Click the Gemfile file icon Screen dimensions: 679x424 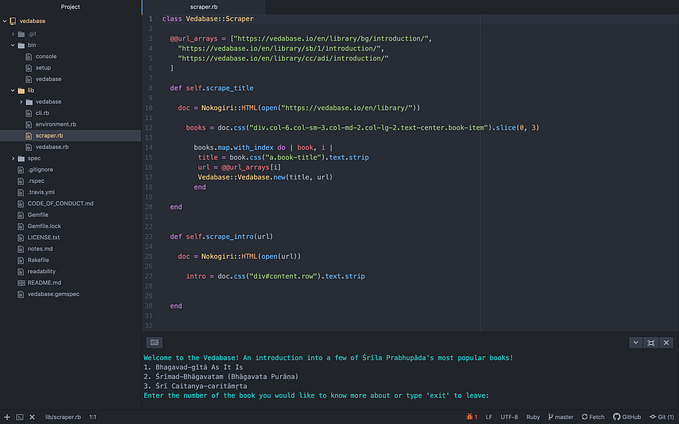click(21, 215)
